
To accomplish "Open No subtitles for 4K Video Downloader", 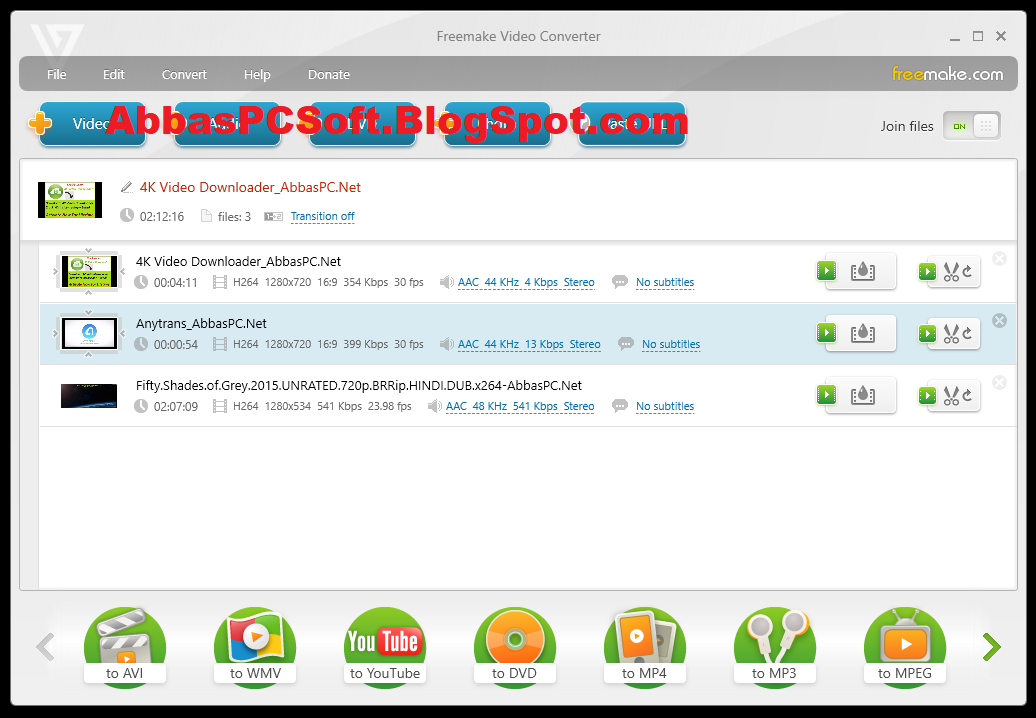I will pos(665,282).
